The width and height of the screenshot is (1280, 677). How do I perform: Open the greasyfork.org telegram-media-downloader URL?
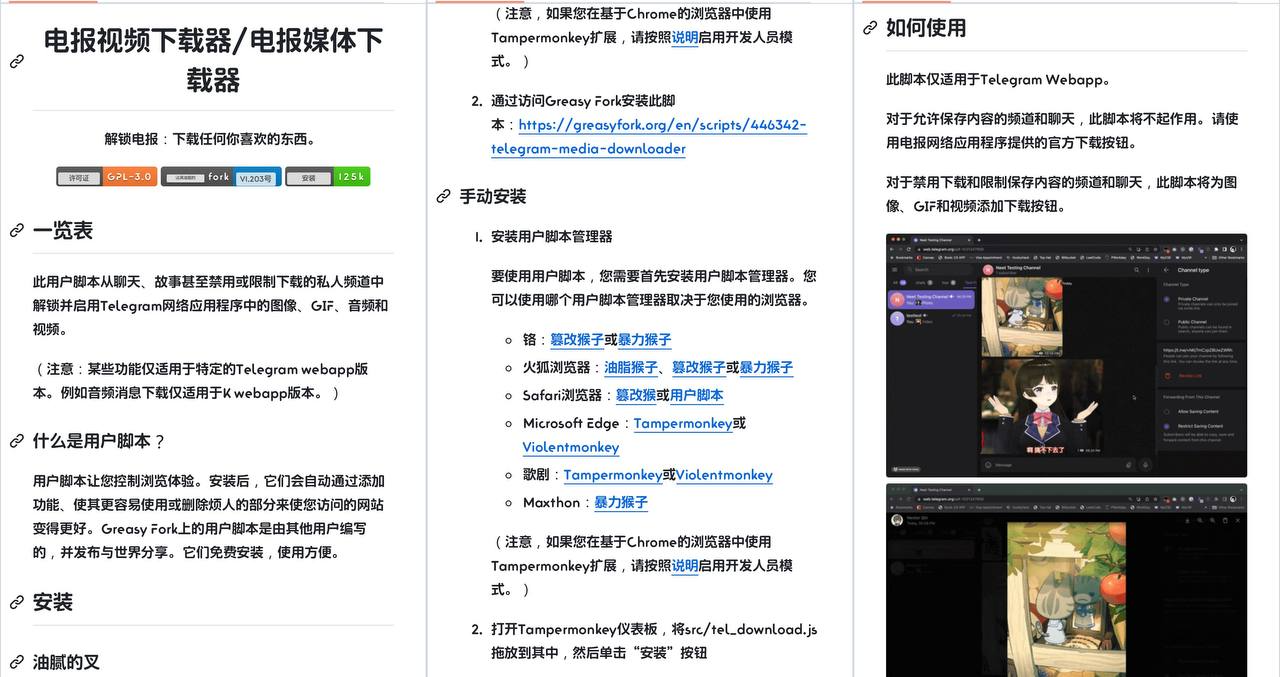click(x=647, y=137)
